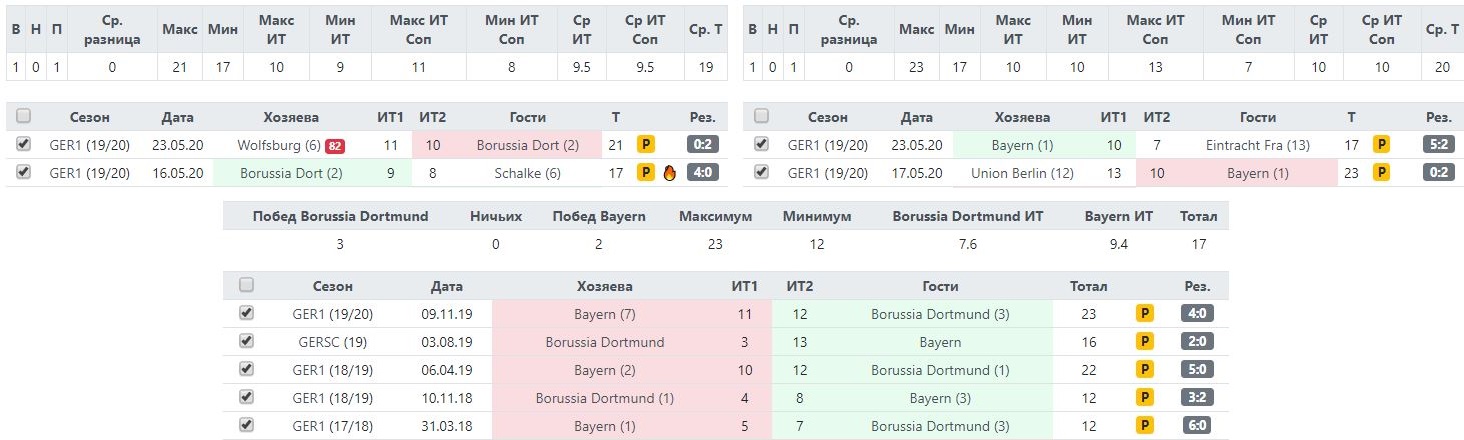Click yellow P icon for 31.03.18 match

point(1145,425)
